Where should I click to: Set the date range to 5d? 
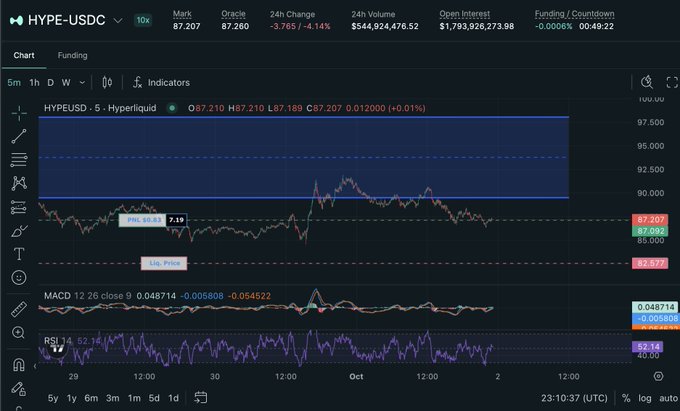154,398
